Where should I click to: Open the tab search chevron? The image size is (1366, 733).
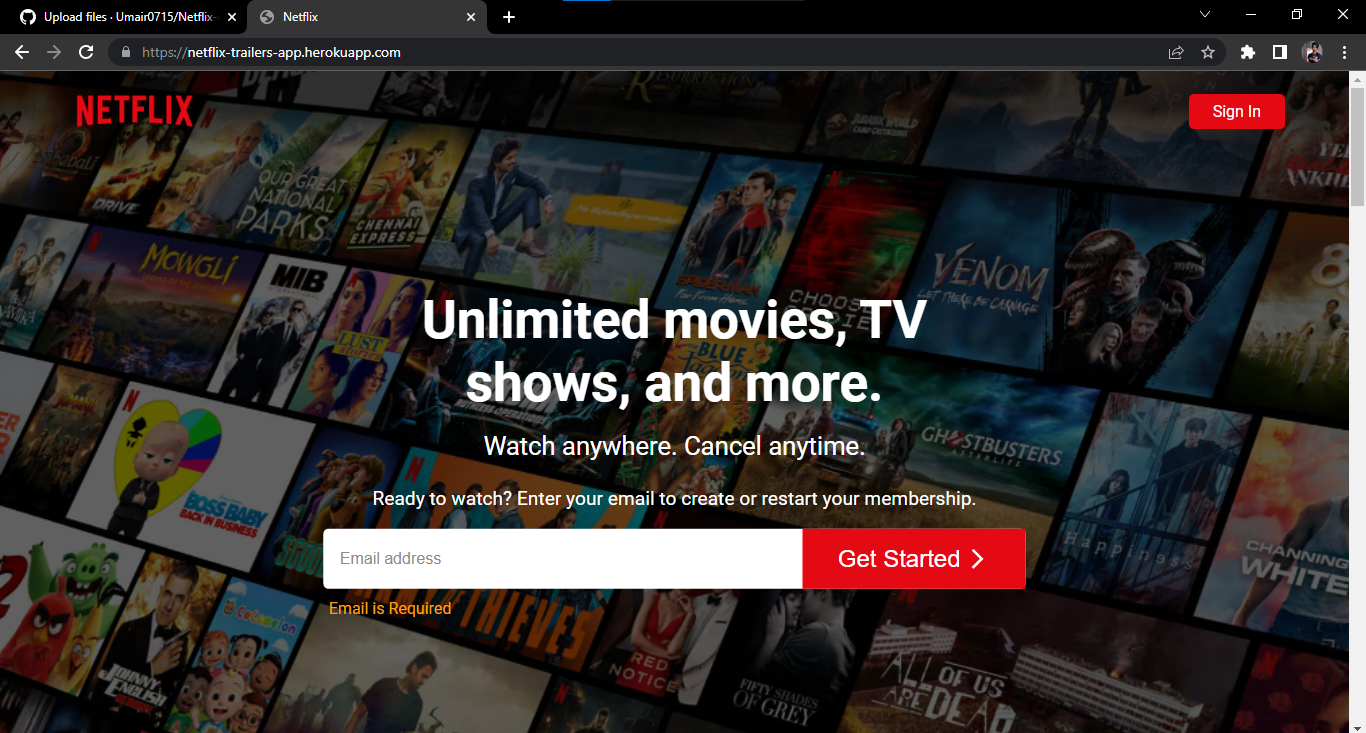click(x=1205, y=15)
